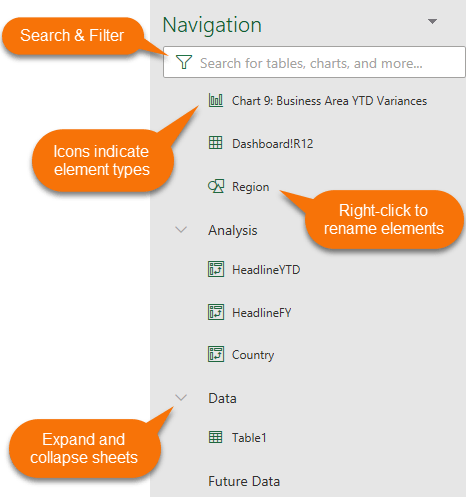The height and width of the screenshot is (497, 466).
Task: Click the chart icon beside Chart 9
Action: coord(216,100)
